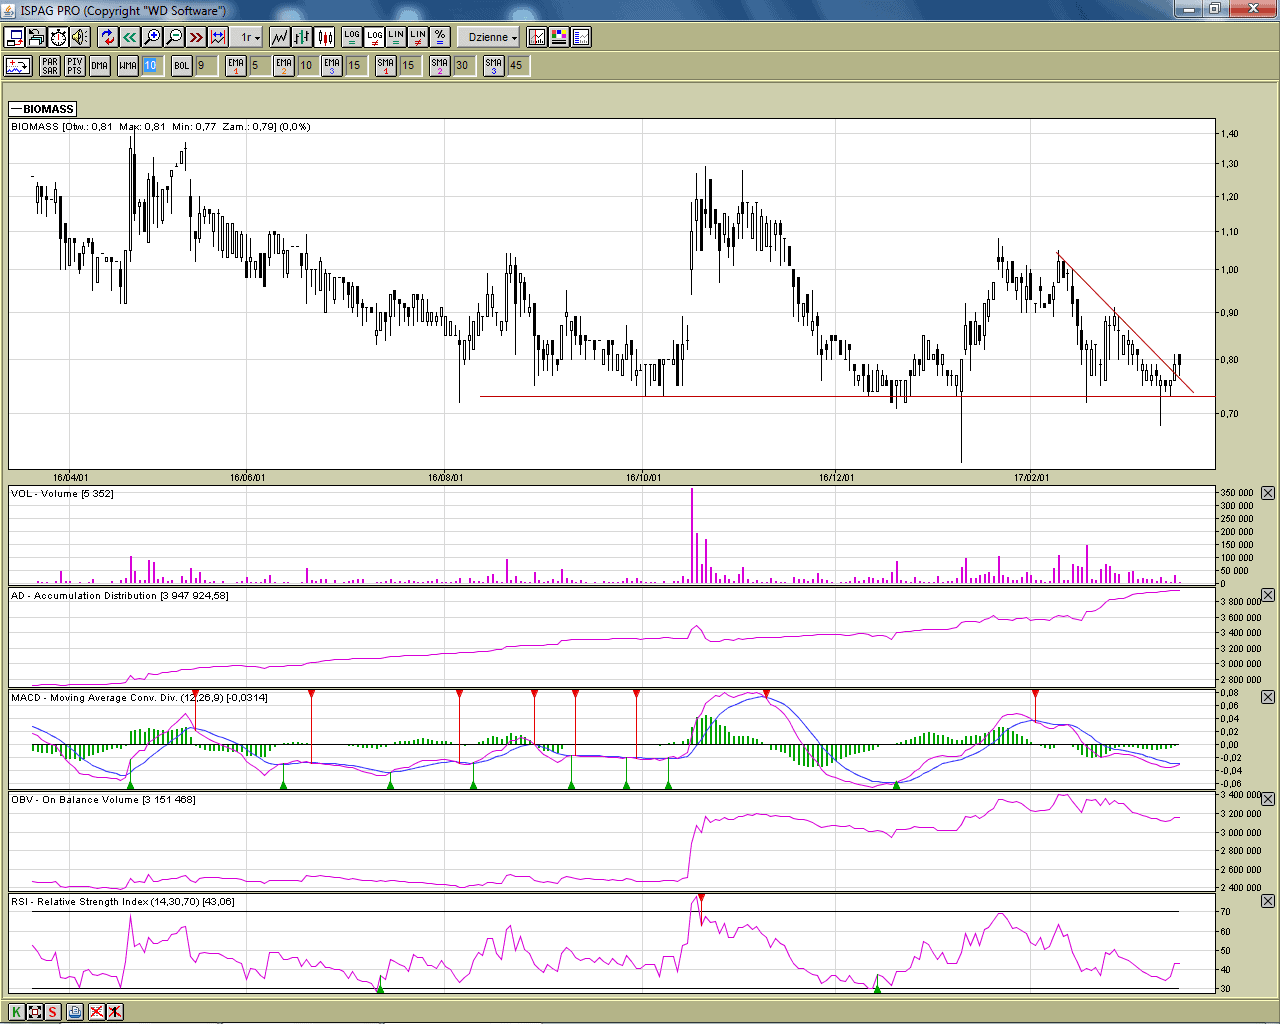This screenshot has width=1280, height=1024.
Task: Switch to line chart type
Action: coord(279,37)
